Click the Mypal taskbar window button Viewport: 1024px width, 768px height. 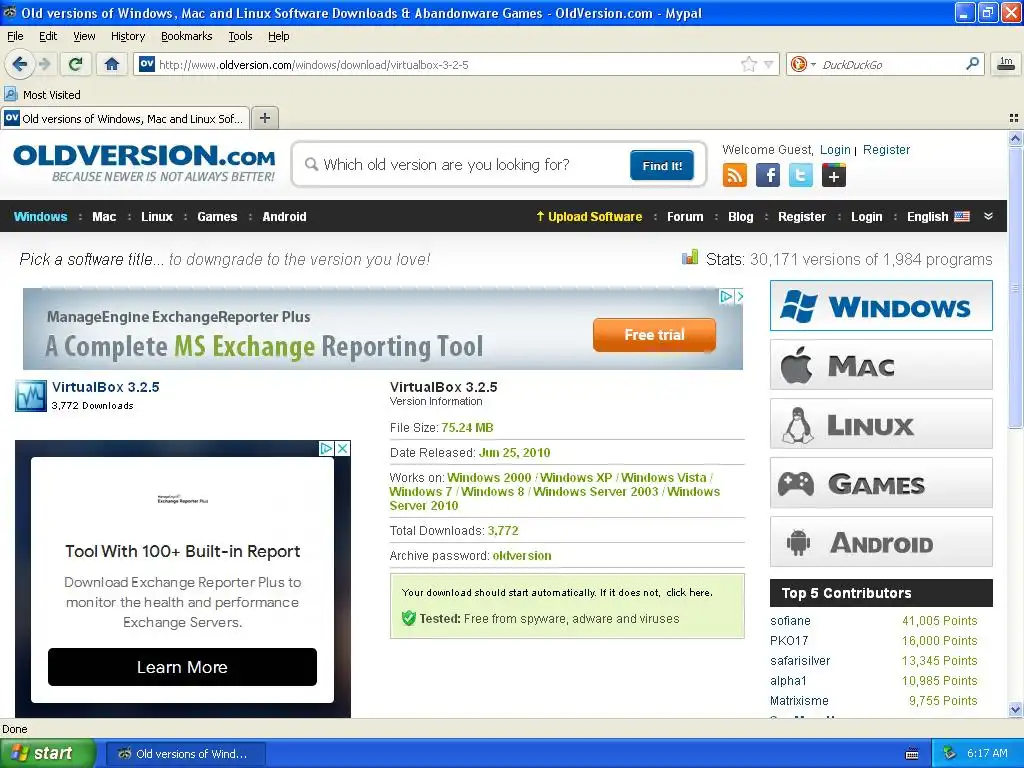tap(185, 754)
